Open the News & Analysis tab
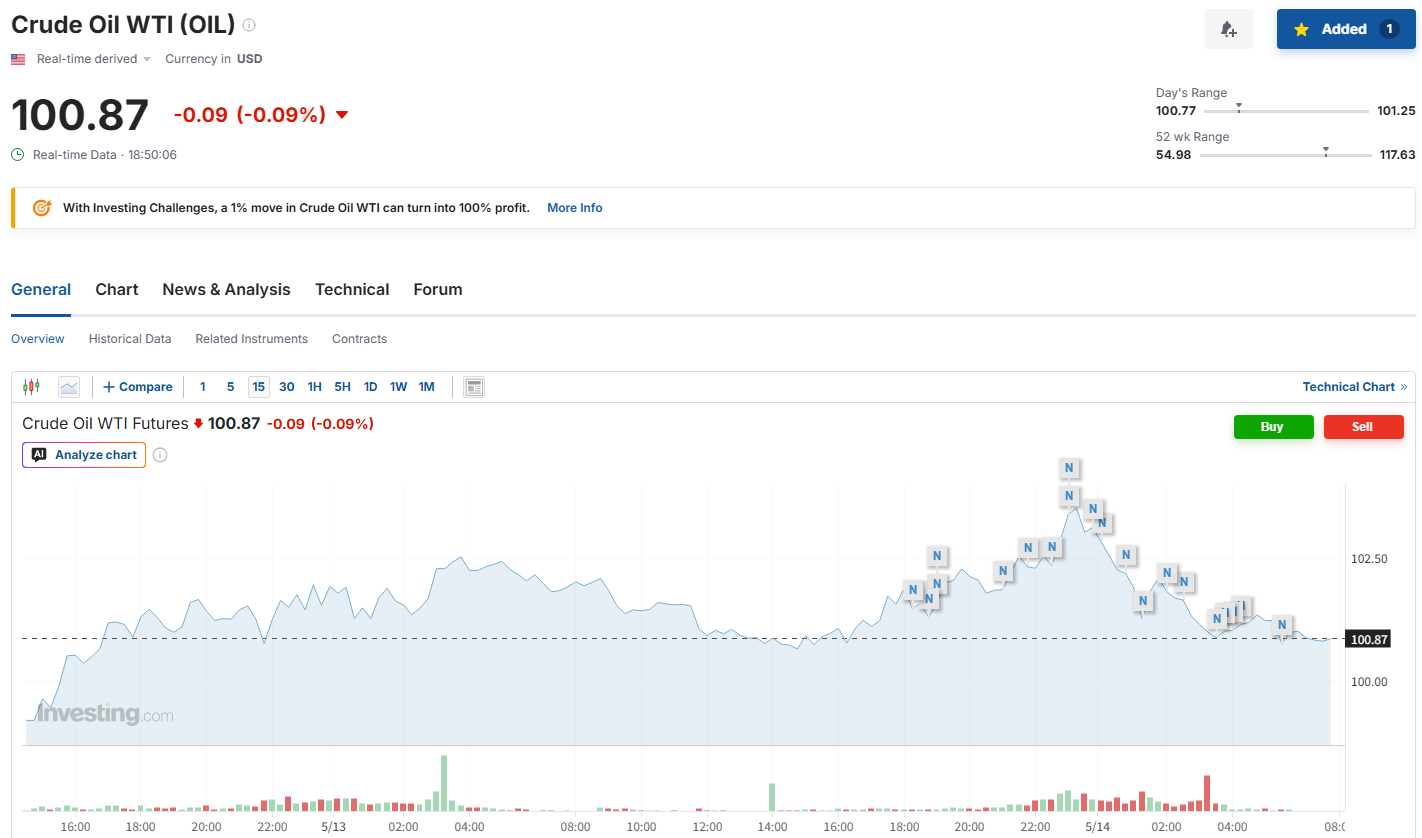The width and height of the screenshot is (1422, 838). point(226,290)
